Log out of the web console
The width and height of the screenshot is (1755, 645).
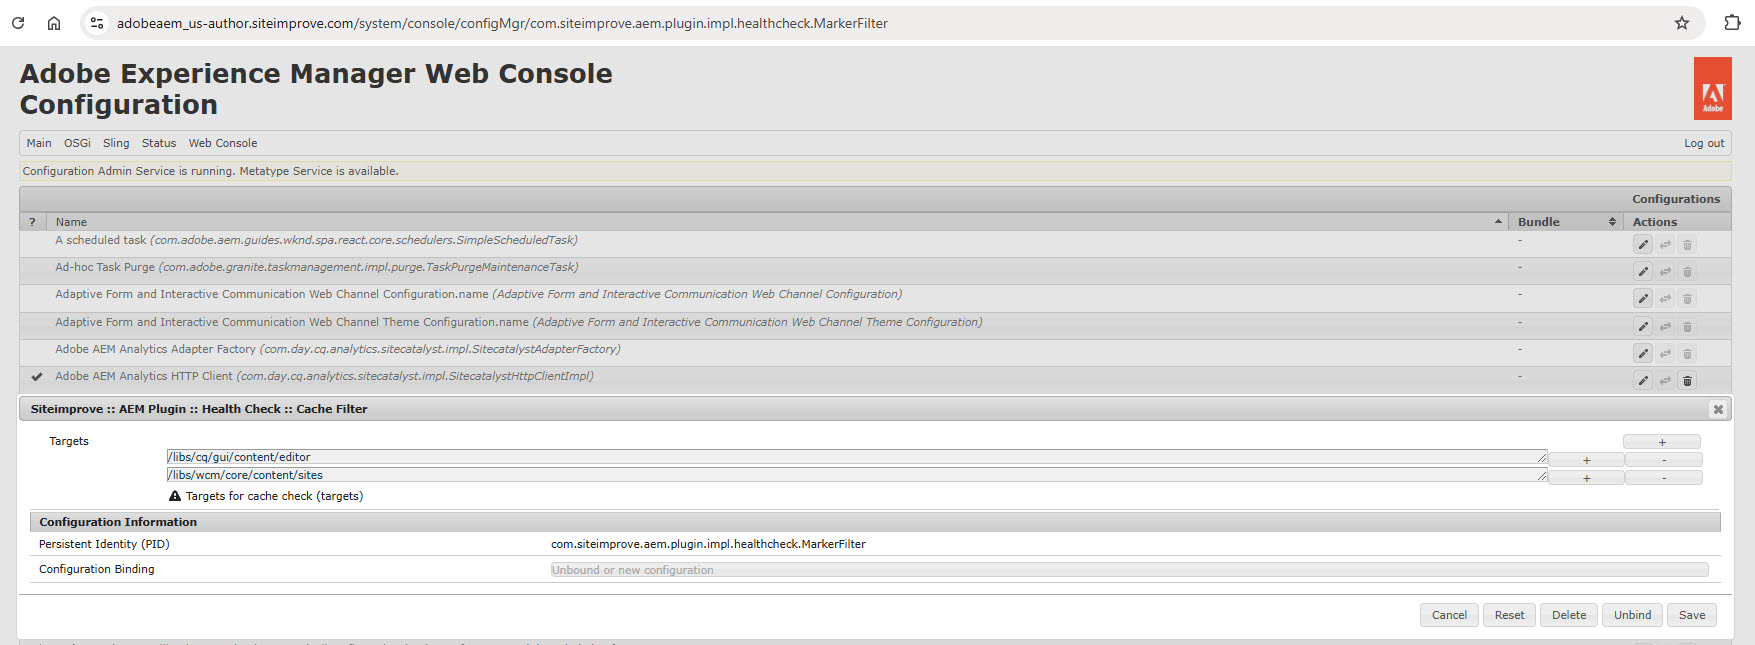coord(1704,143)
